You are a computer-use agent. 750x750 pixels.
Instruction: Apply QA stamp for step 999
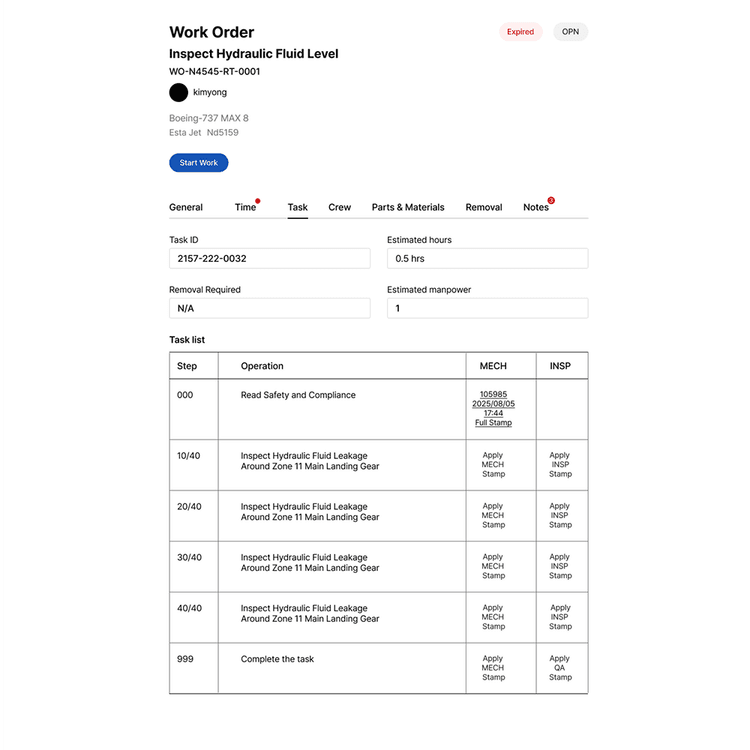(x=560, y=668)
